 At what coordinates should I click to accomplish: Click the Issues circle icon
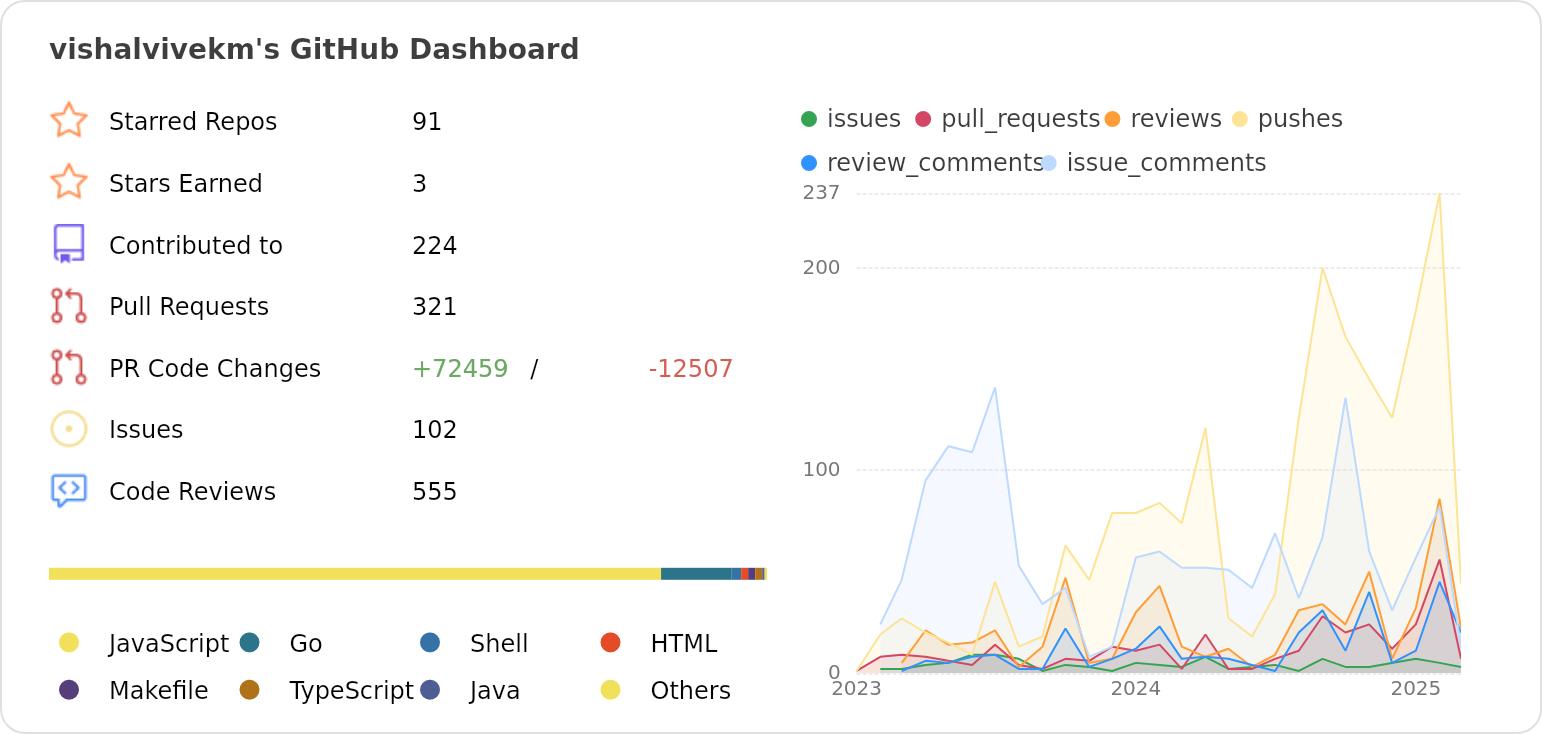69,429
